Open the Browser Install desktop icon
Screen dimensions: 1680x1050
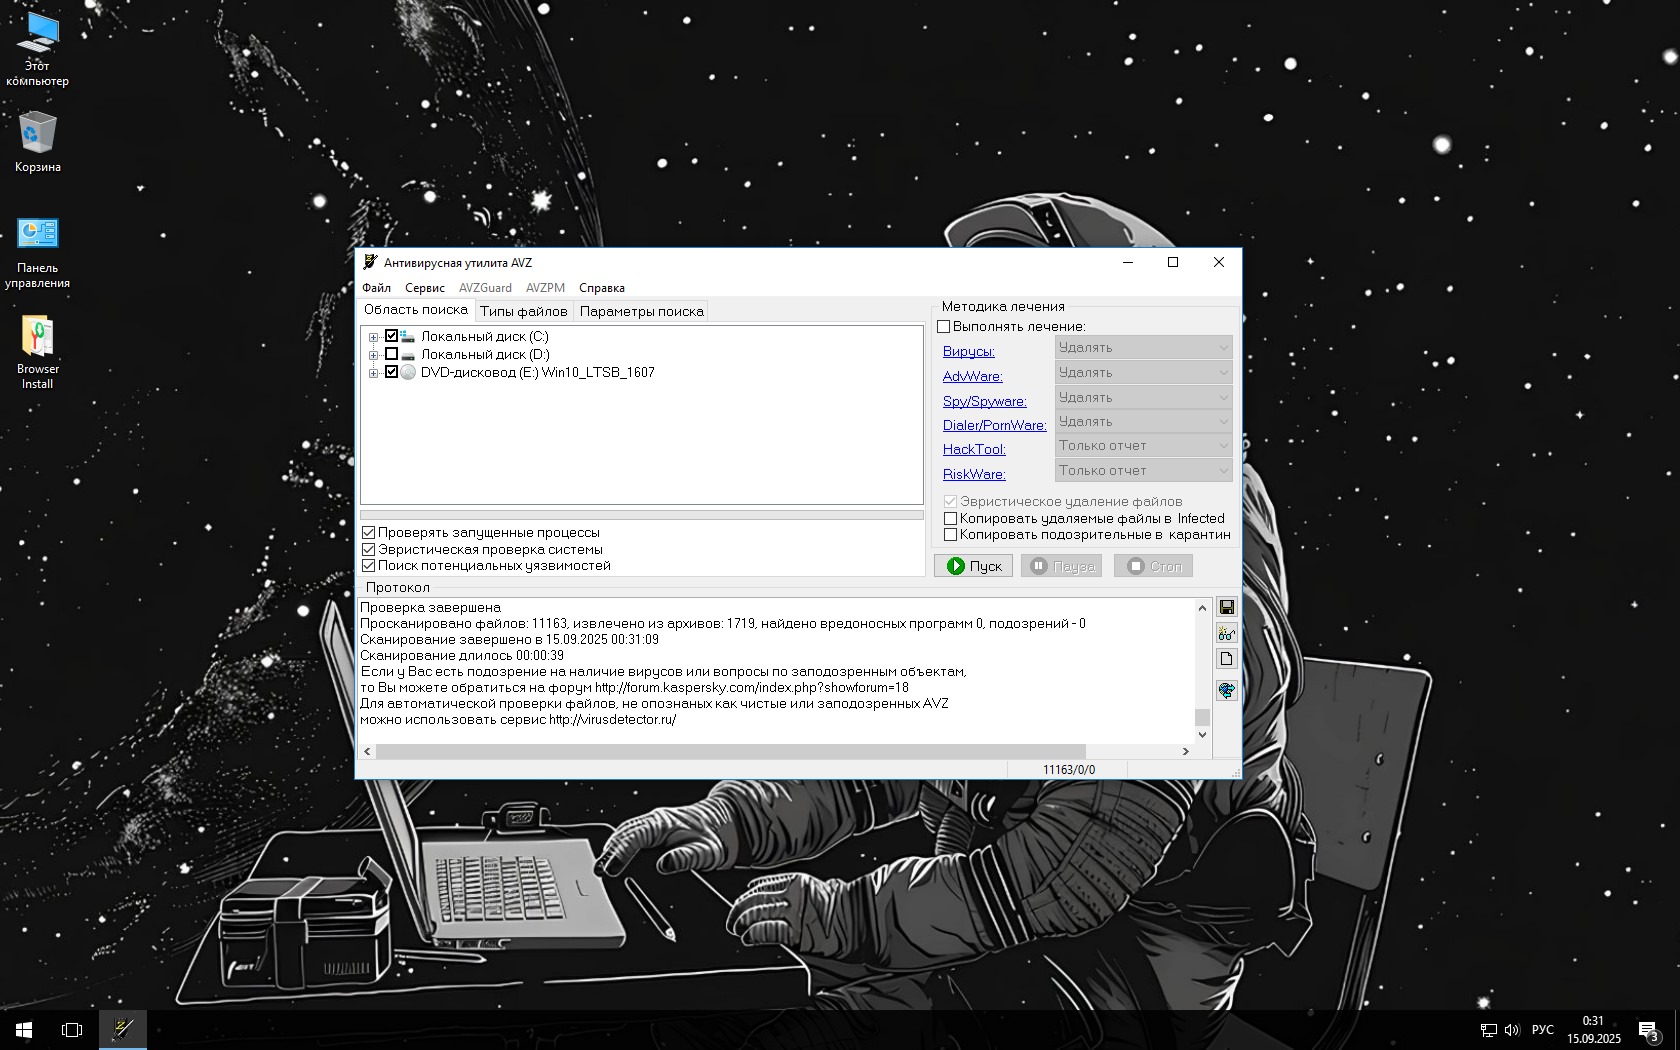[x=37, y=351]
